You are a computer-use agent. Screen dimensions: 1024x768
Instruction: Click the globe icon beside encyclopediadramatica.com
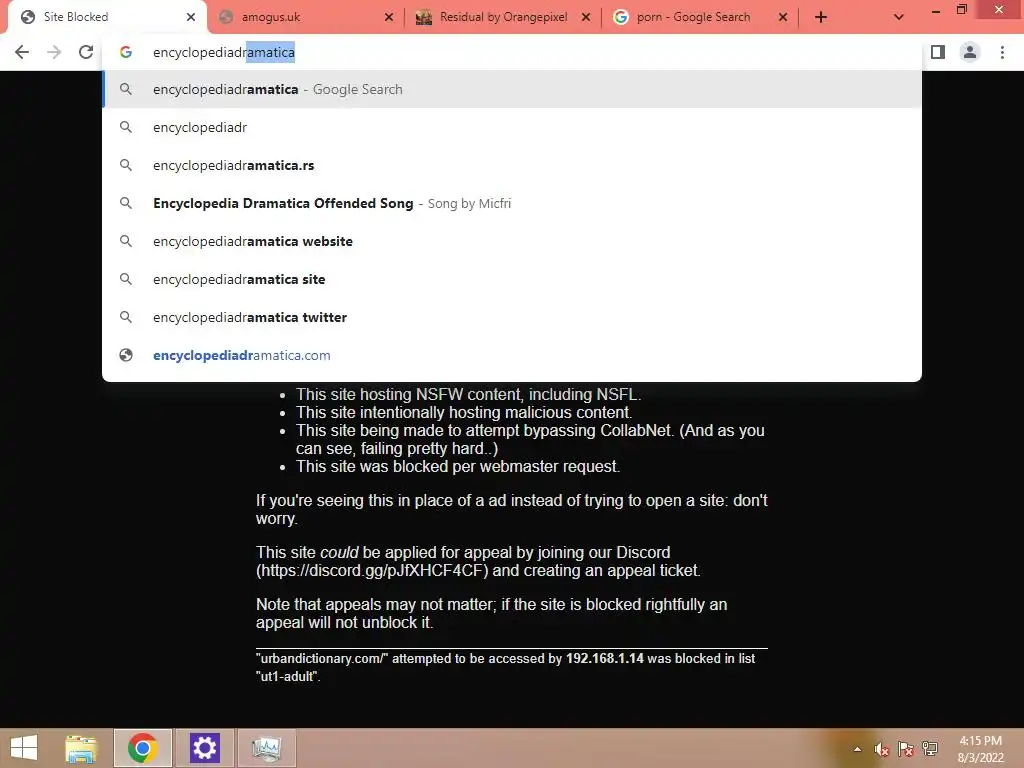pos(126,355)
